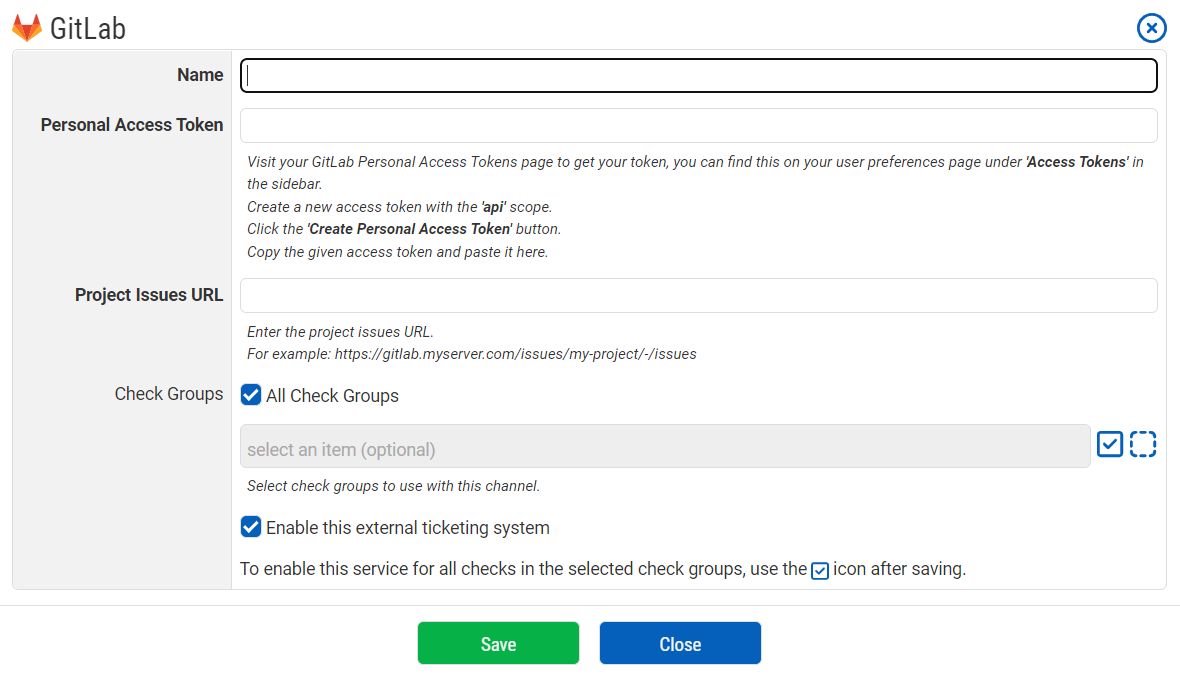Click the 'All Check Groups' label text
This screenshot has height=678, width=1180.
[332, 396]
